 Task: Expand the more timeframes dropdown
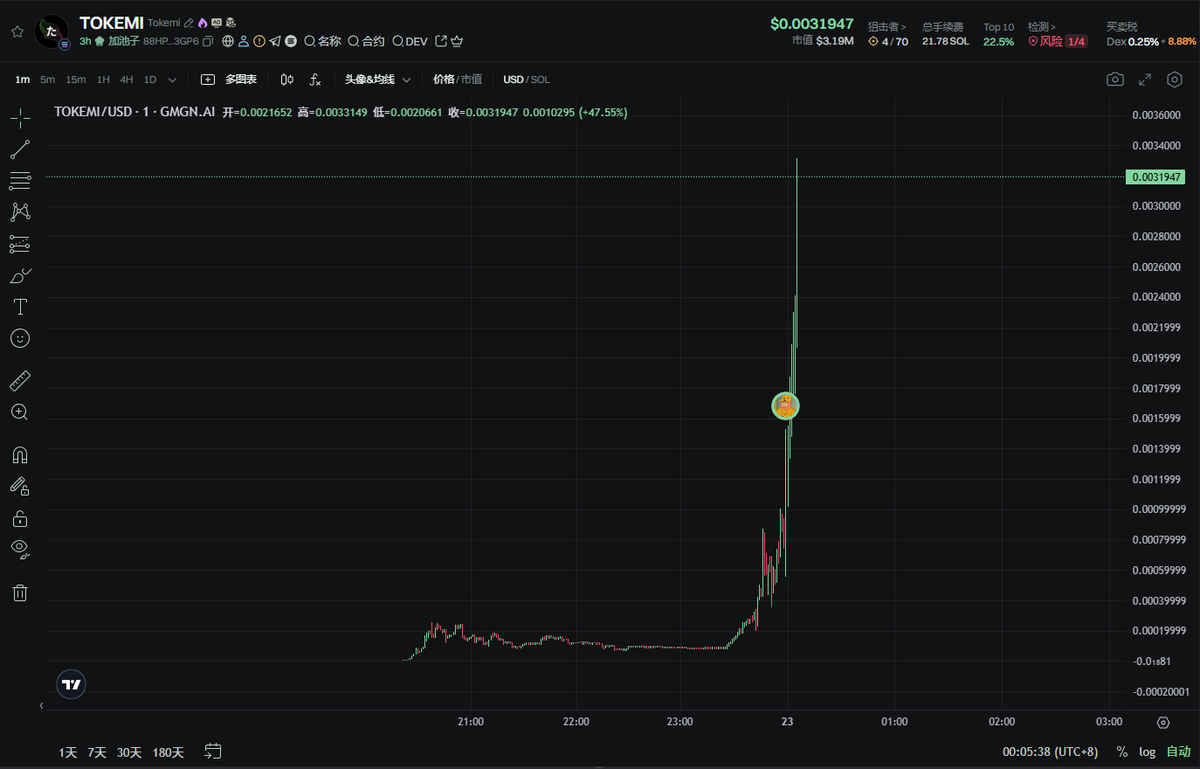click(x=173, y=79)
